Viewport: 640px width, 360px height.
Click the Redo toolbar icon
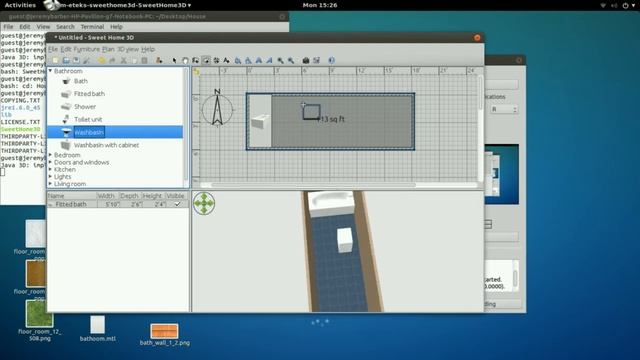(112, 60)
